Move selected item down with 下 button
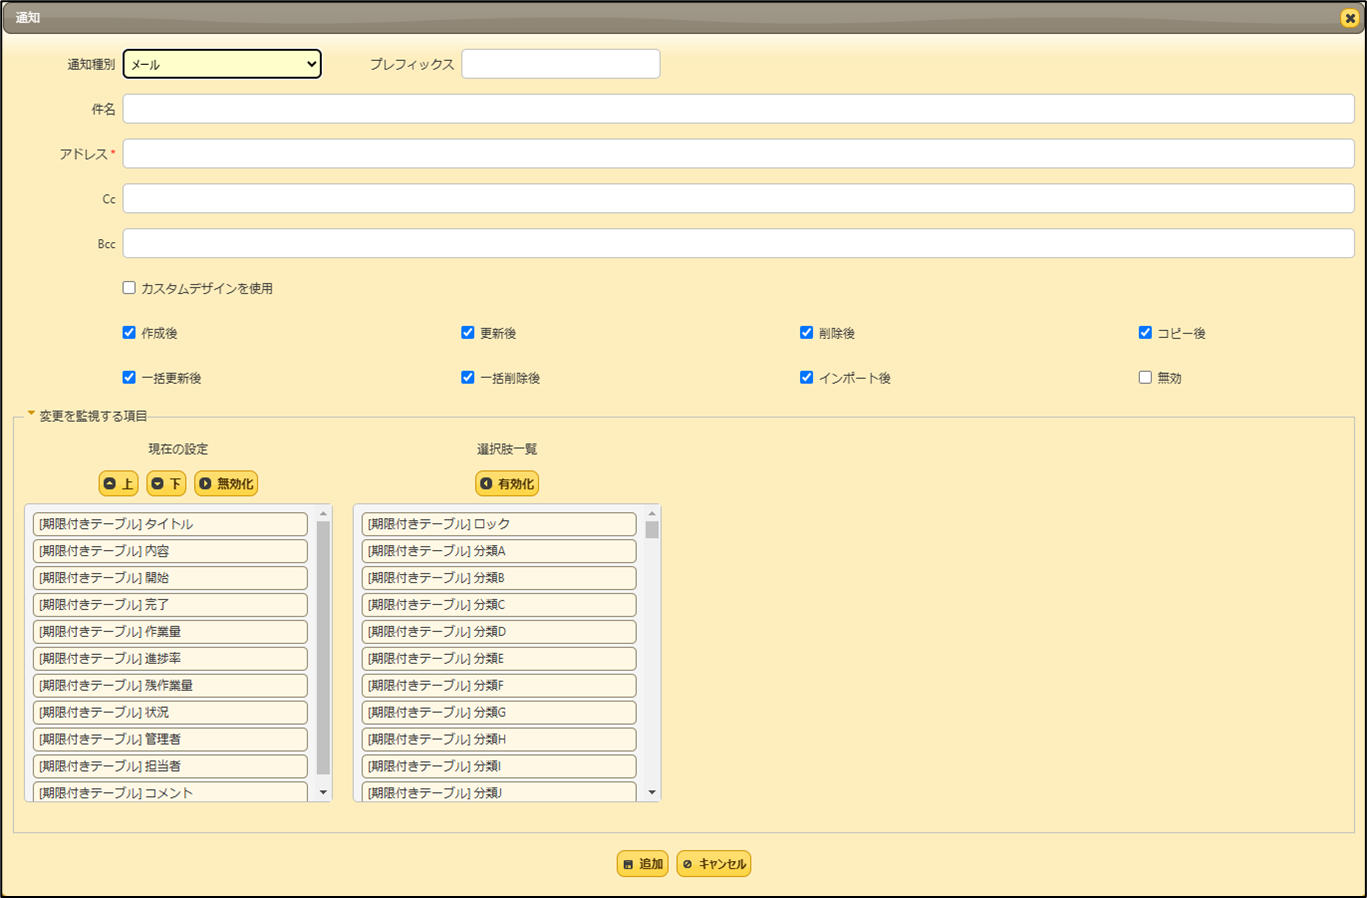 166,484
